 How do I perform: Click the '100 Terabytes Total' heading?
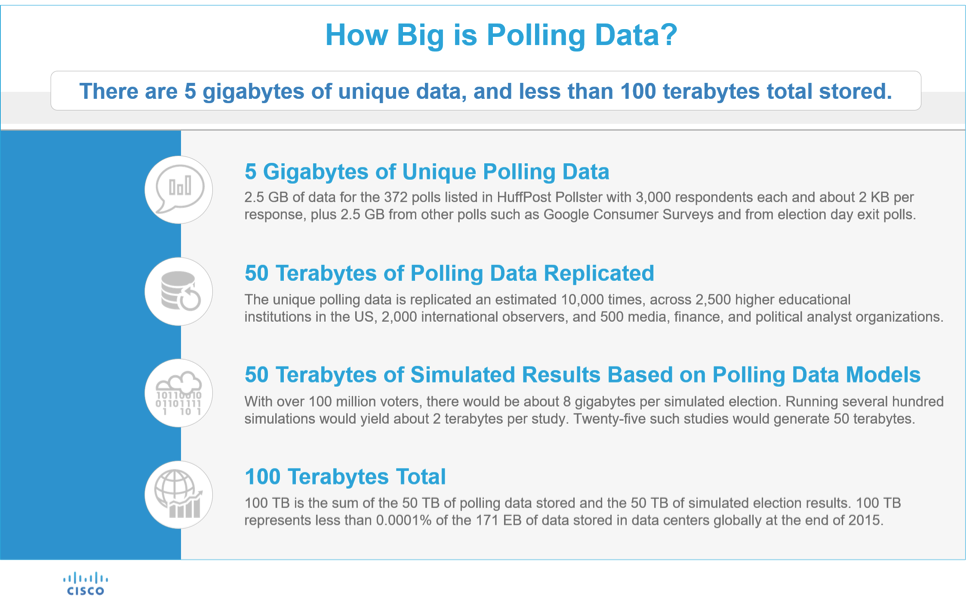tap(345, 477)
